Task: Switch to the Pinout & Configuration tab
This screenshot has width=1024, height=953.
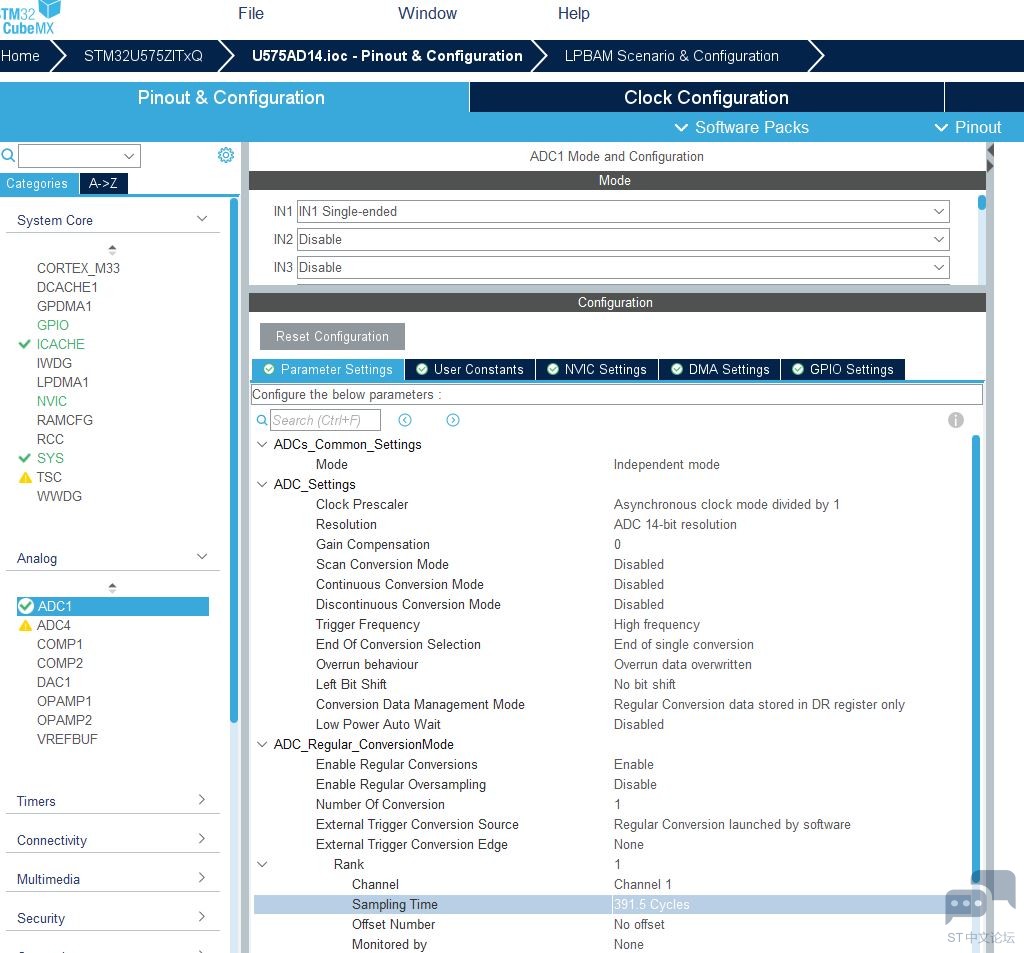Action: [x=231, y=97]
